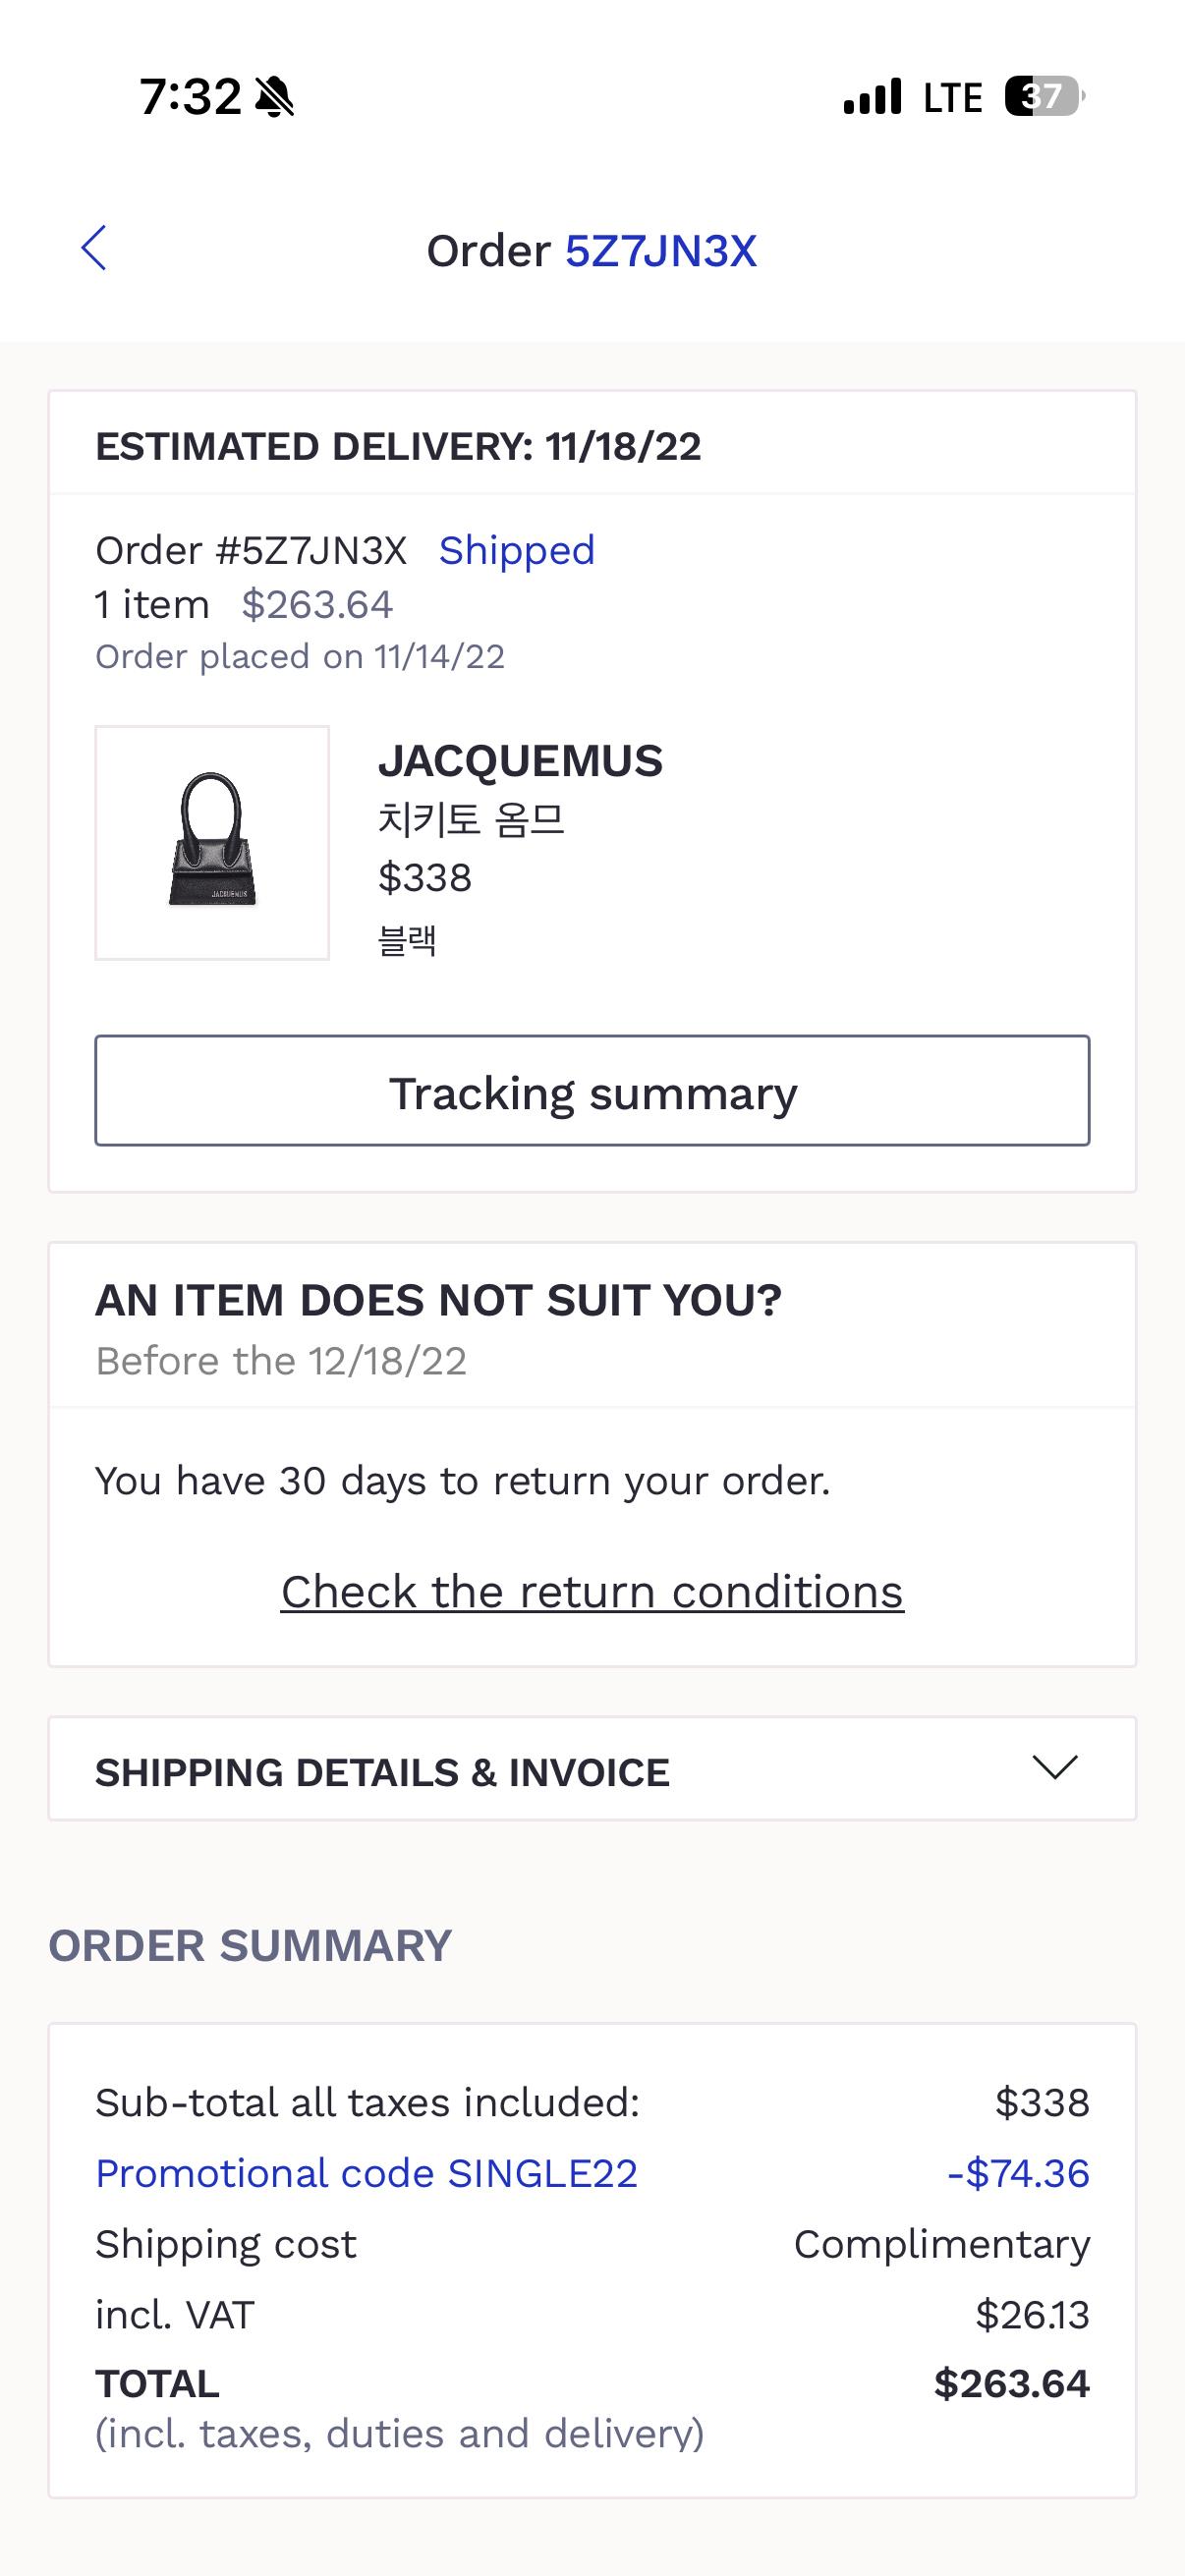Viewport: 1185px width, 2576px height.
Task: Tap the LTE network indicator
Action: (x=952, y=98)
